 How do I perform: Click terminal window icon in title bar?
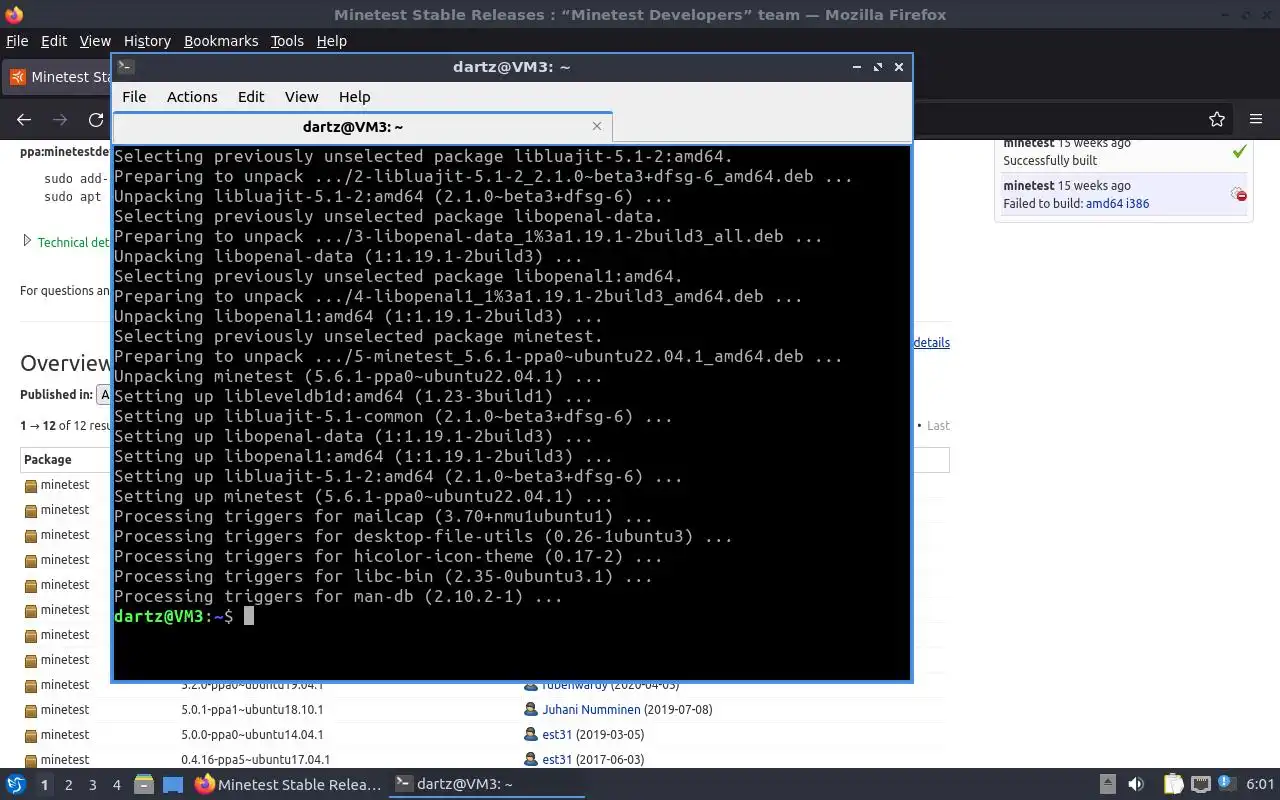click(x=125, y=67)
